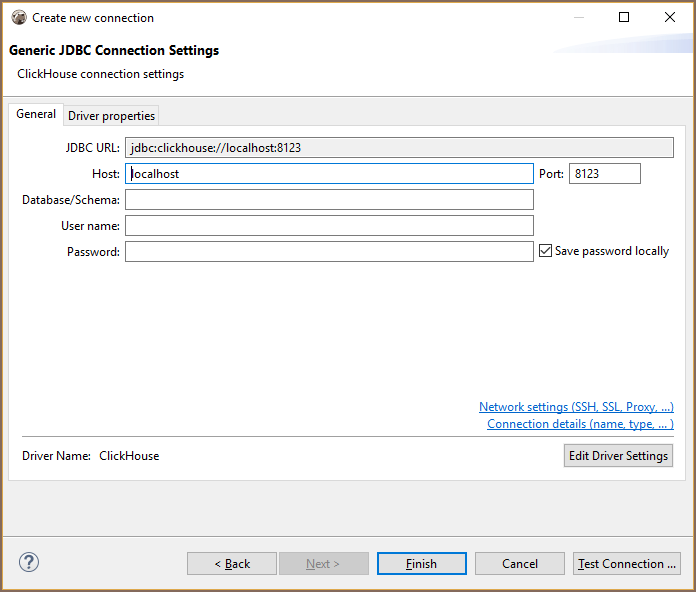Click the 'Generic JDBC Connection Settings' heading
The height and width of the screenshot is (592, 696).
coord(114,51)
